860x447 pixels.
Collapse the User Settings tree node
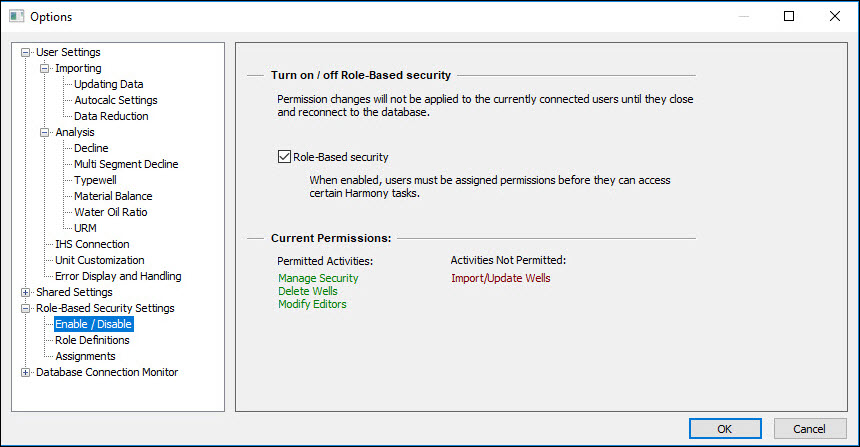click(26, 52)
